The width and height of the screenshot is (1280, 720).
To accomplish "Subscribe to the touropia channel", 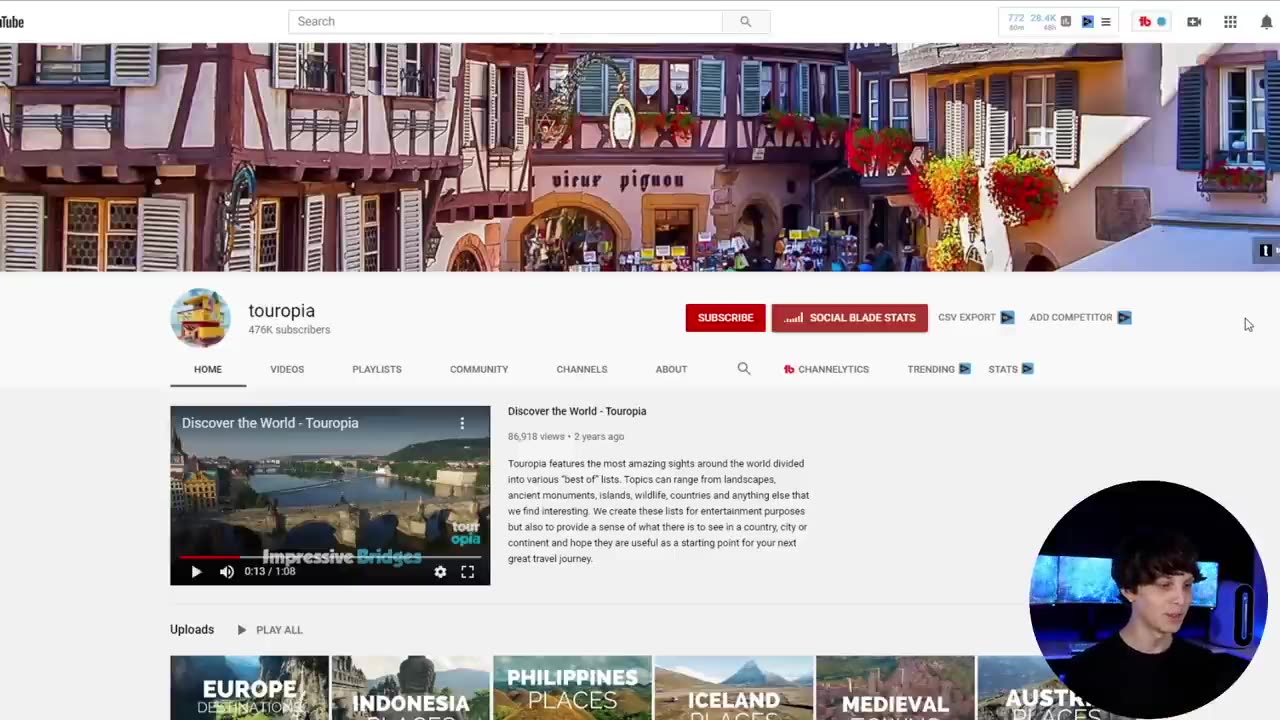I will (x=725, y=318).
